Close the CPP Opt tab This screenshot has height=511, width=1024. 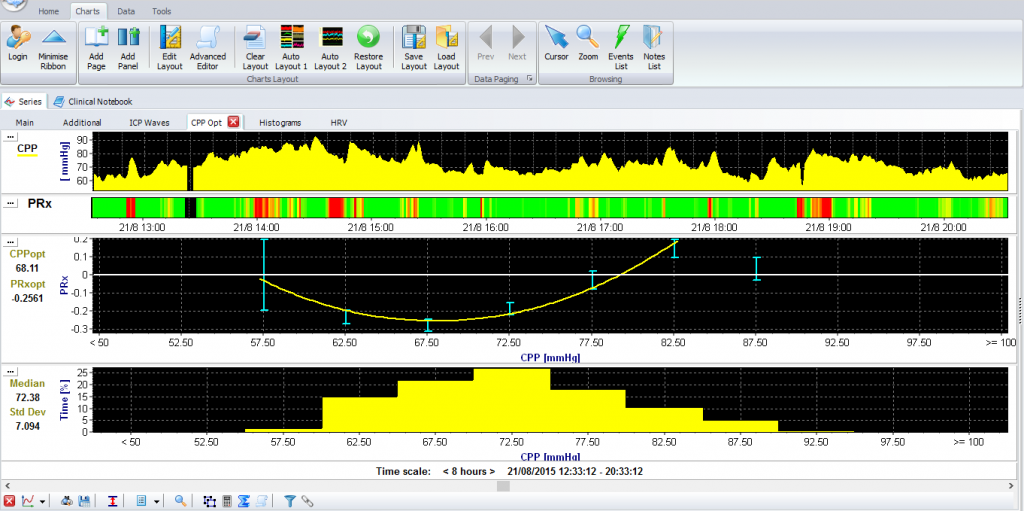coord(233,122)
